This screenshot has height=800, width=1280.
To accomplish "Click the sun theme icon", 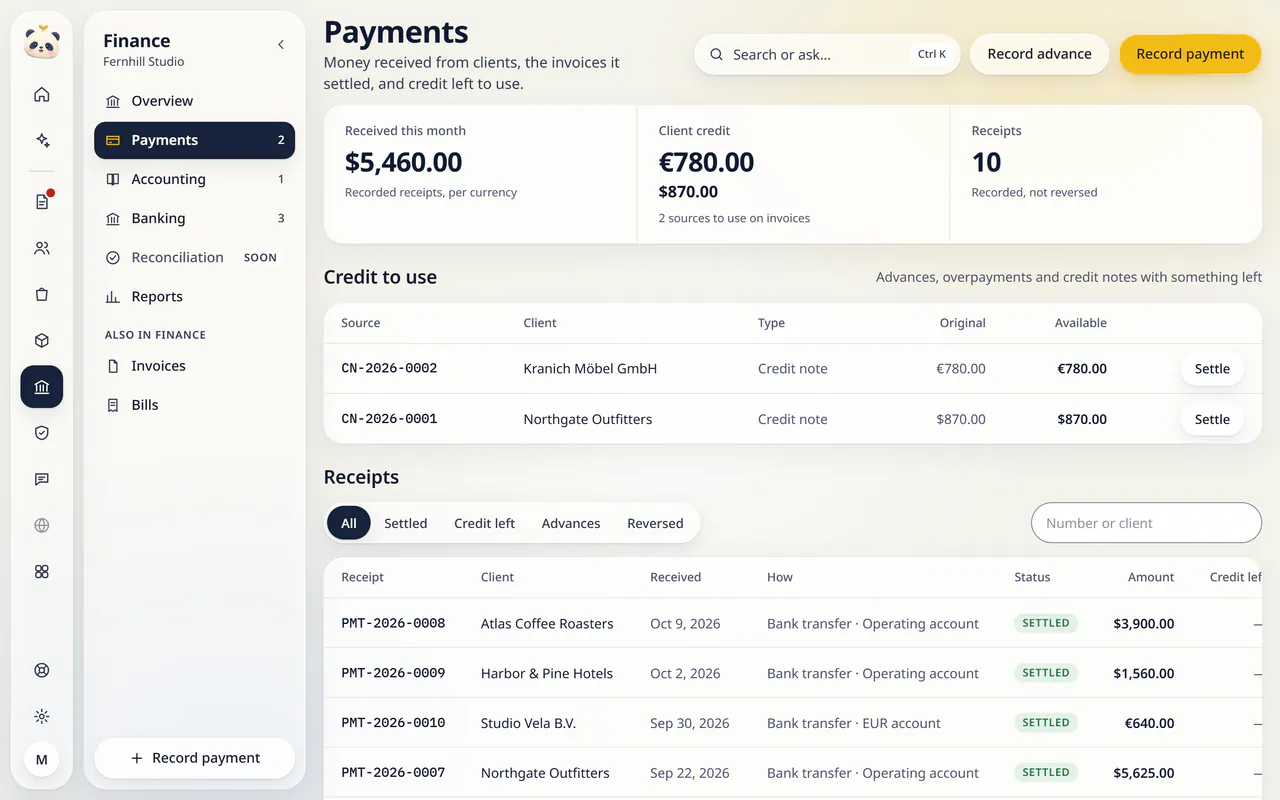I will [42, 716].
